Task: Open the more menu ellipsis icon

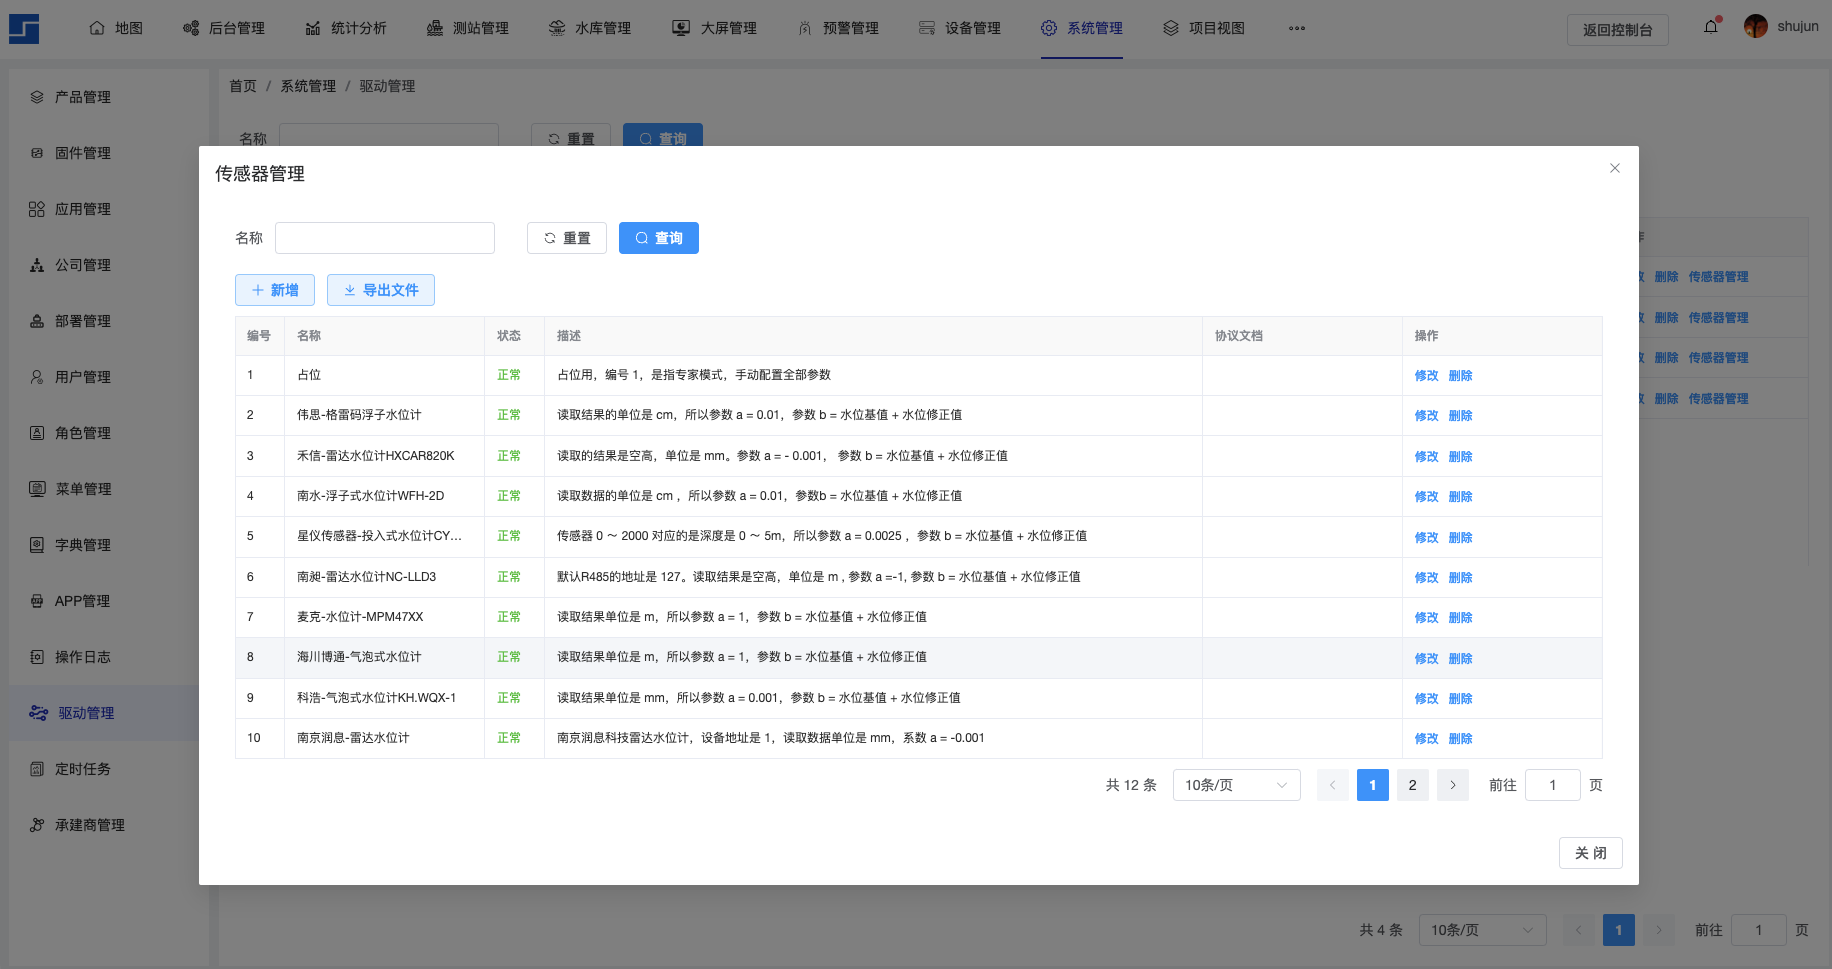Action: (1297, 28)
